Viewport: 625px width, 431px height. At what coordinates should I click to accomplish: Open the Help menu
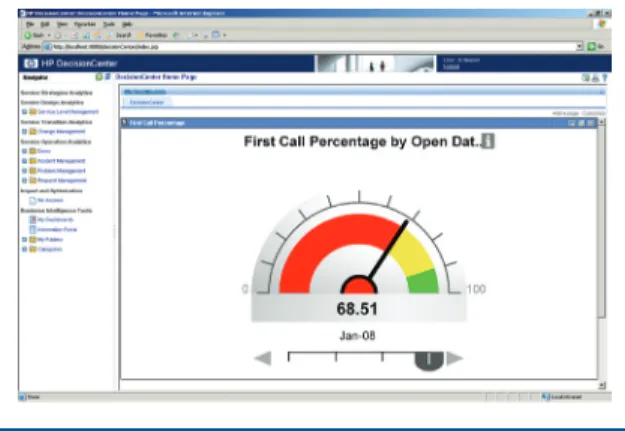pos(127,24)
